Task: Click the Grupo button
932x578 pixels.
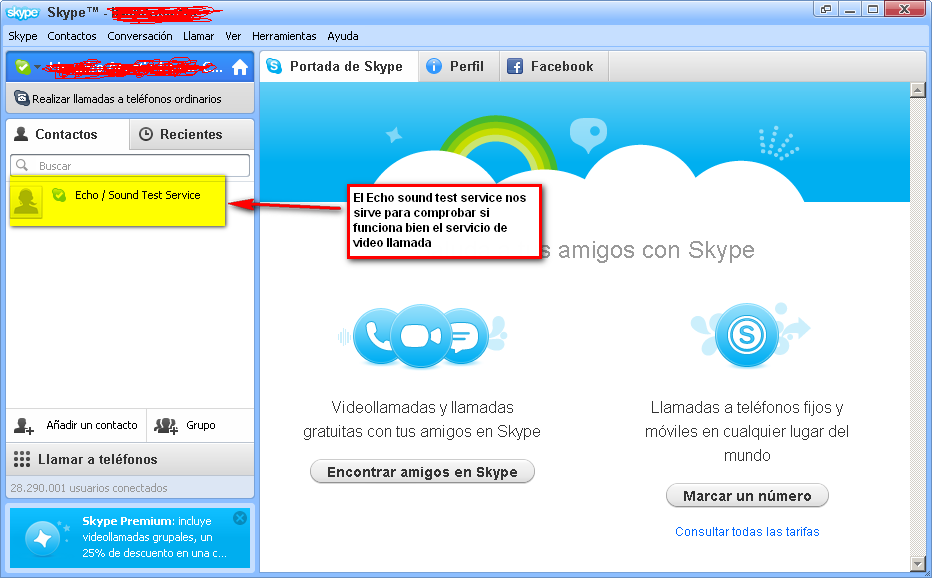Action: click(200, 426)
